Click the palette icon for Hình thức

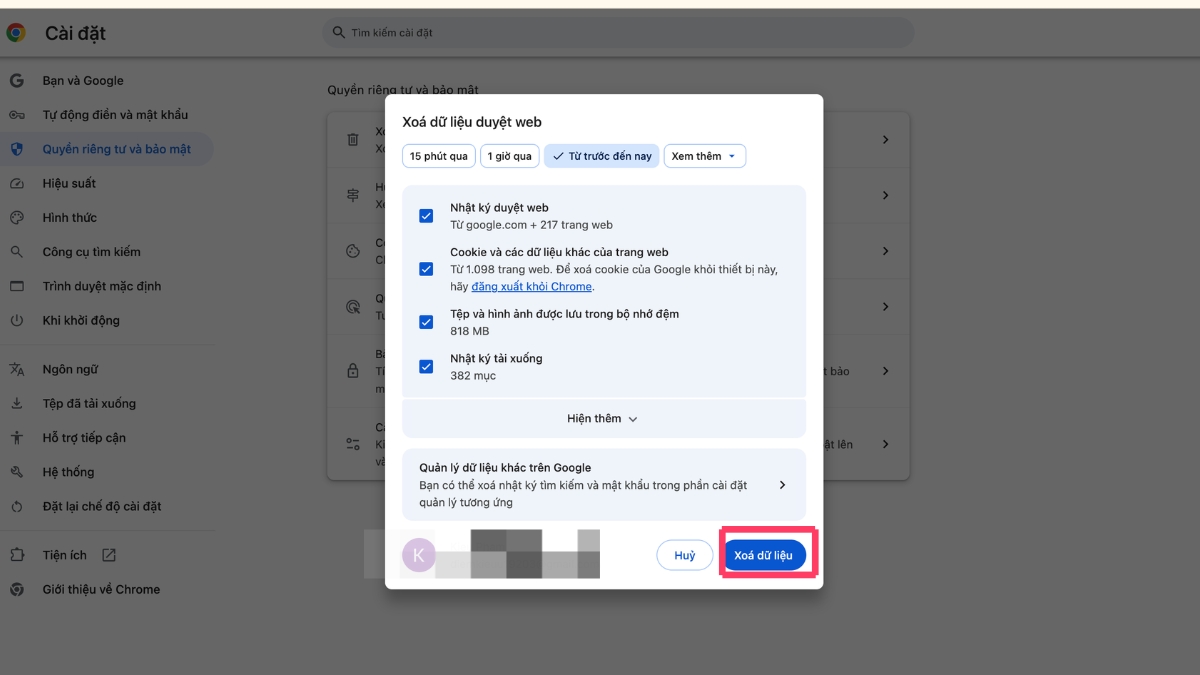tap(16, 218)
